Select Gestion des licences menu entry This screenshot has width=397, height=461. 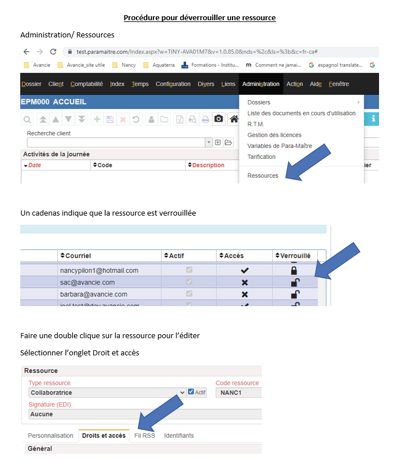274,135
